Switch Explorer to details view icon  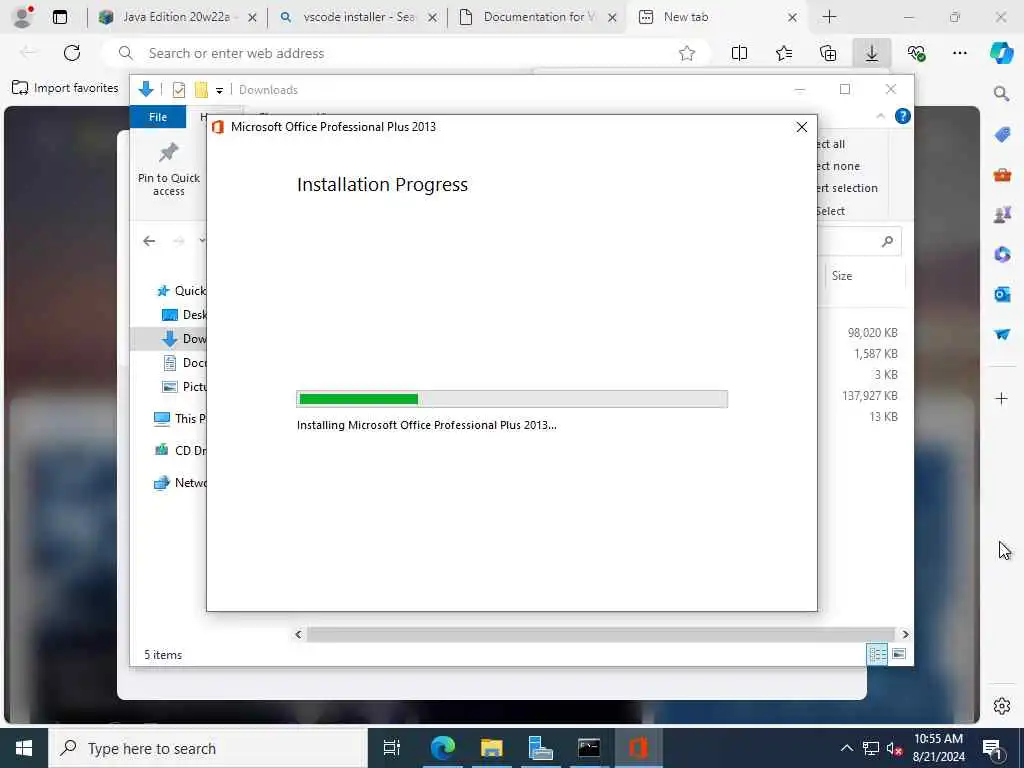(x=877, y=654)
